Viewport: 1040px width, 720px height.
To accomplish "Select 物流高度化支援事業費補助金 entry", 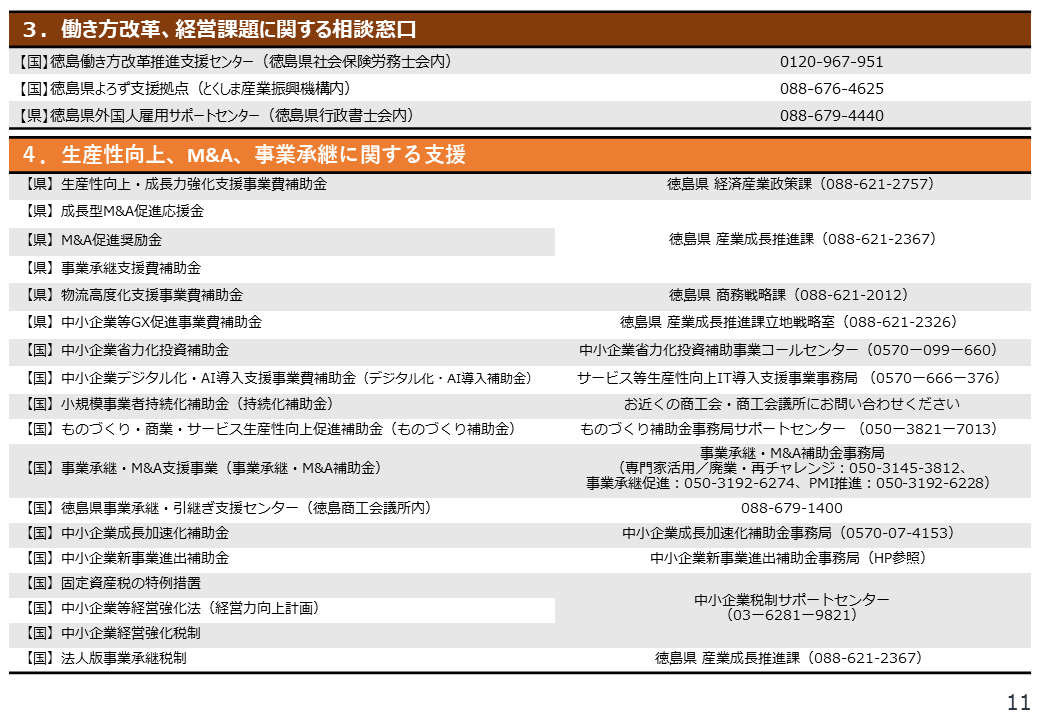I will tap(133, 295).
